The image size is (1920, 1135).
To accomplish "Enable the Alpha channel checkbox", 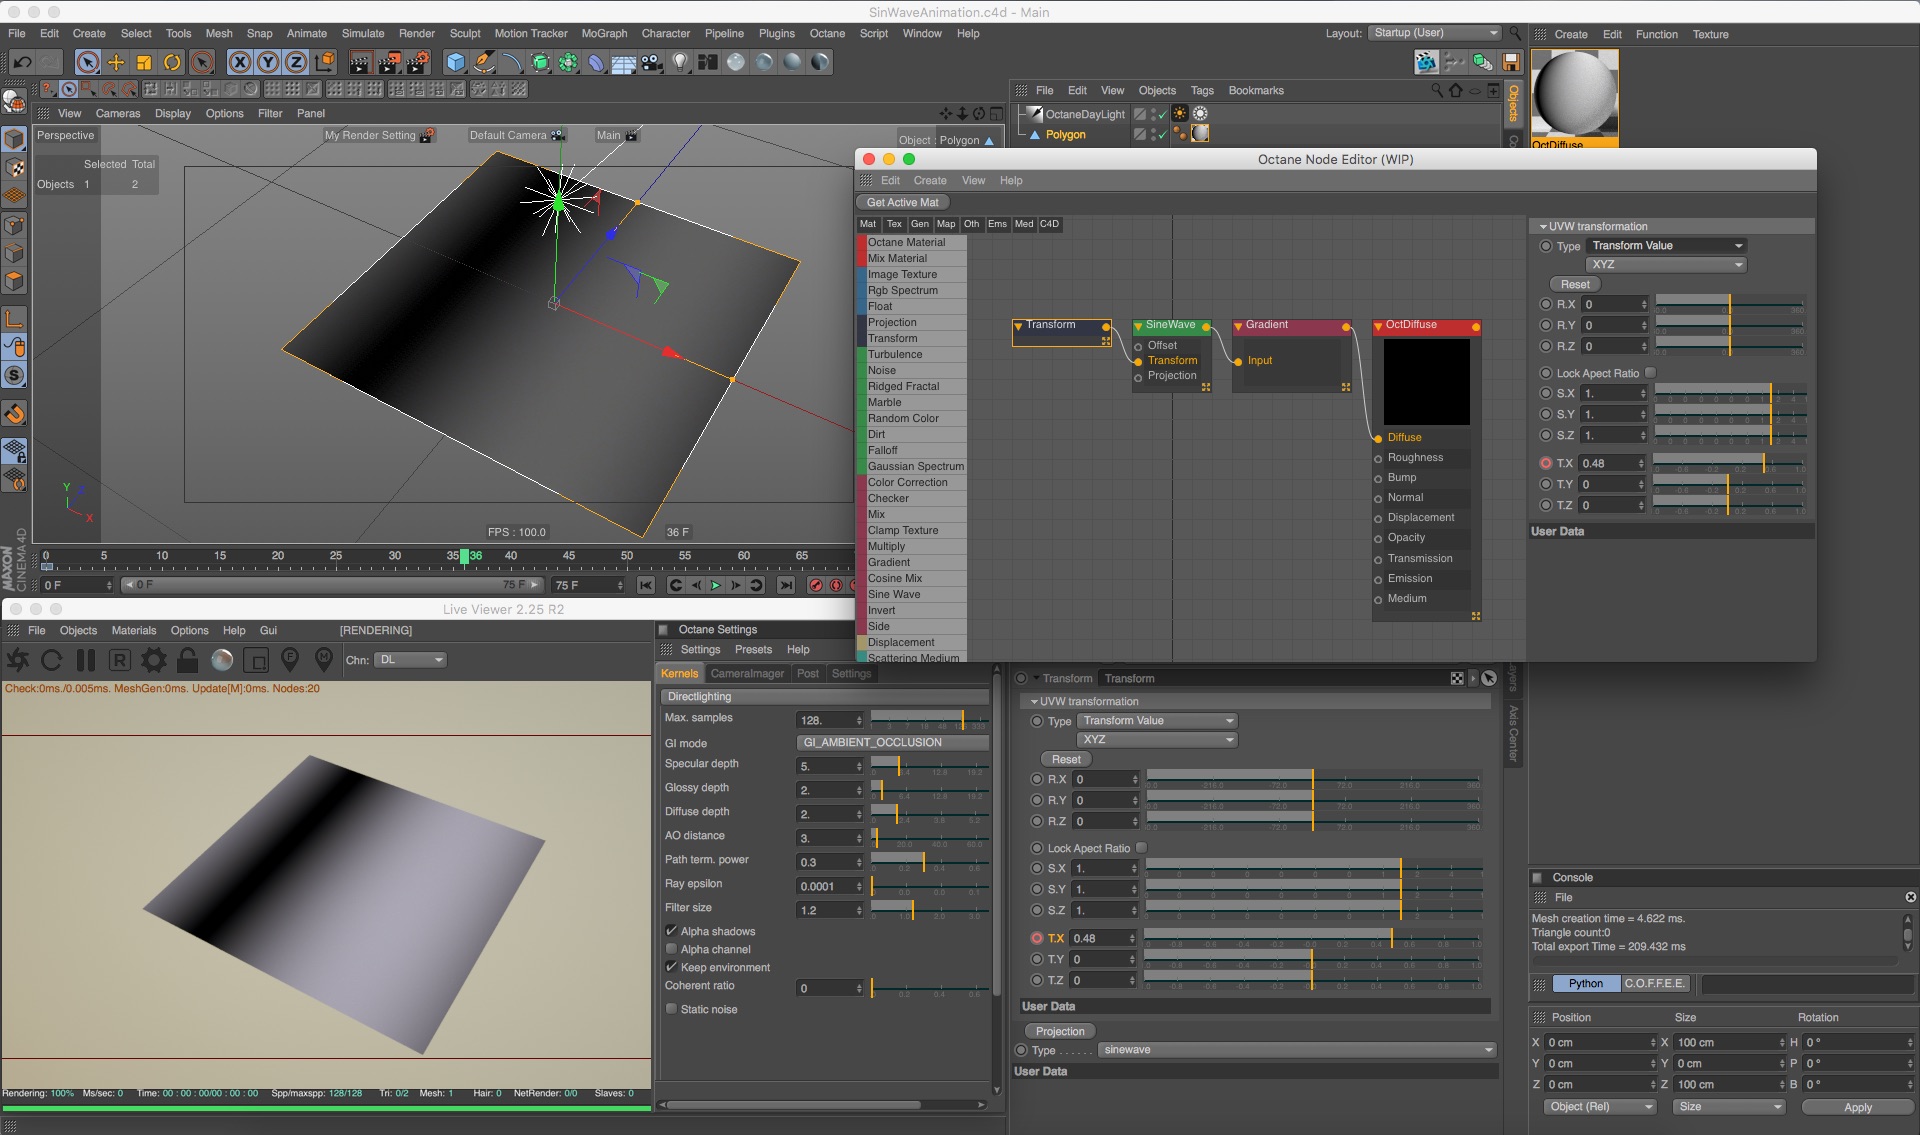I will 672,949.
